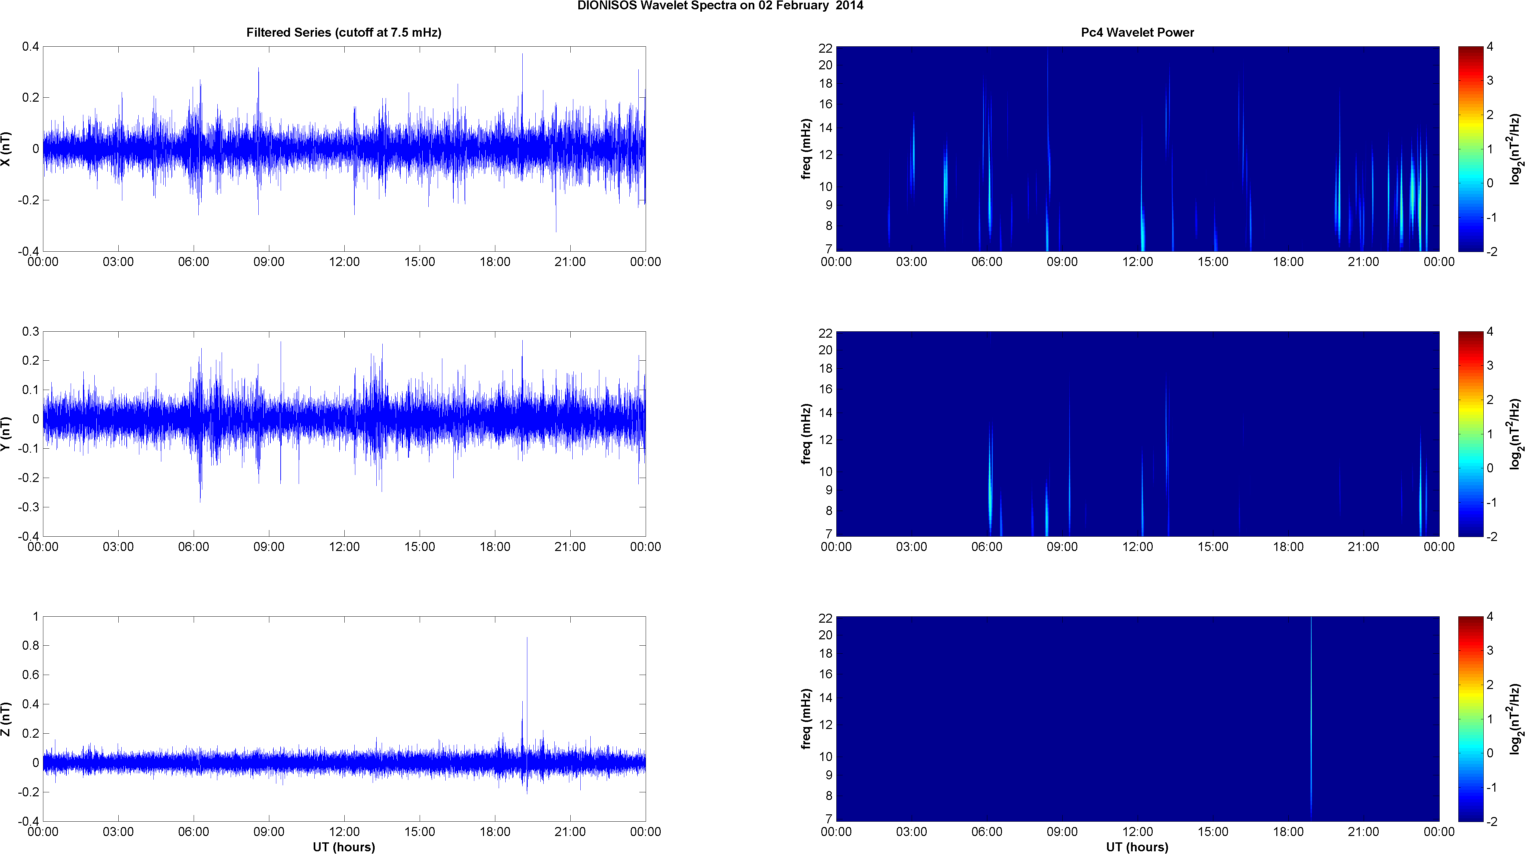Click 'UT (hours)' label under the Z time series
Viewport: 1525px width, 854px height.
344,847
